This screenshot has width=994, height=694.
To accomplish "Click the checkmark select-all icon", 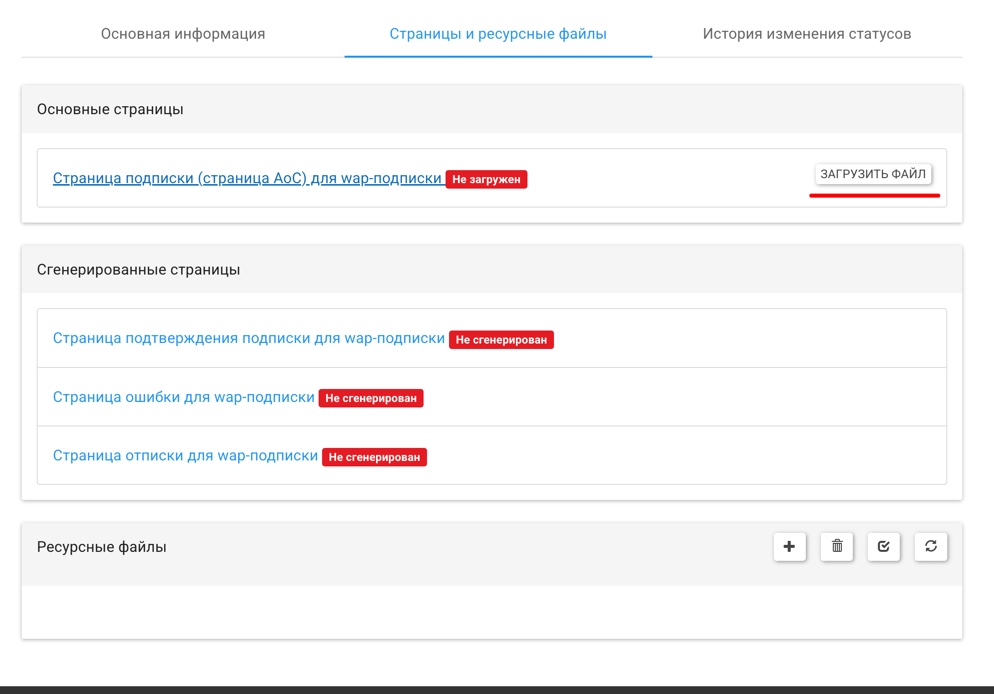I will tap(884, 547).
